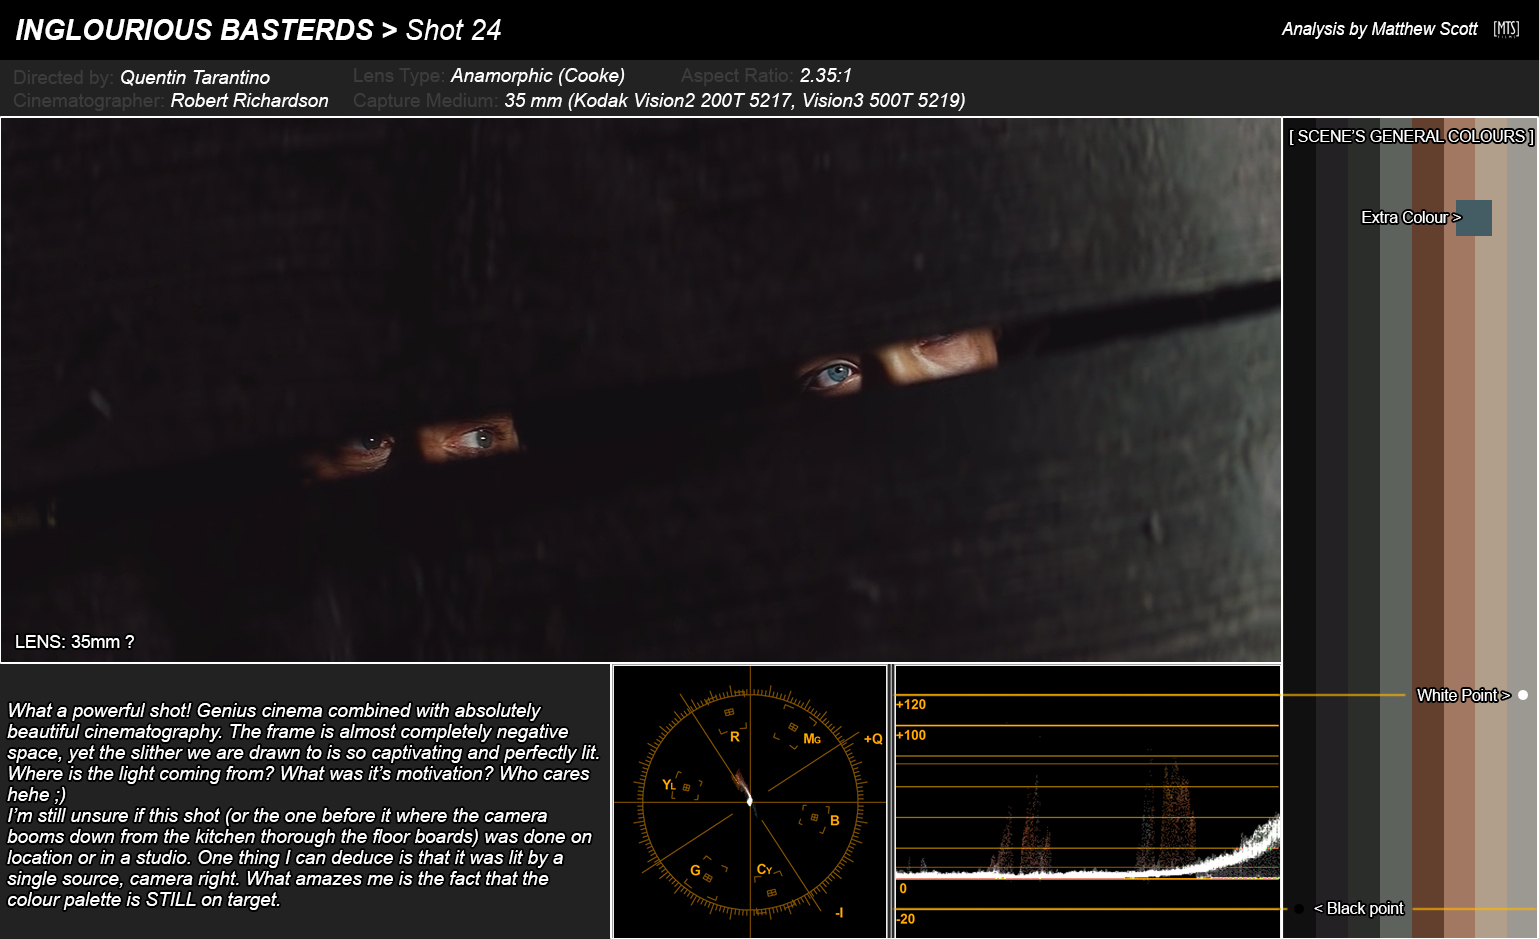Click the vectorscope centre trace point
The width and height of the screenshot is (1539, 939).
point(749,801)
